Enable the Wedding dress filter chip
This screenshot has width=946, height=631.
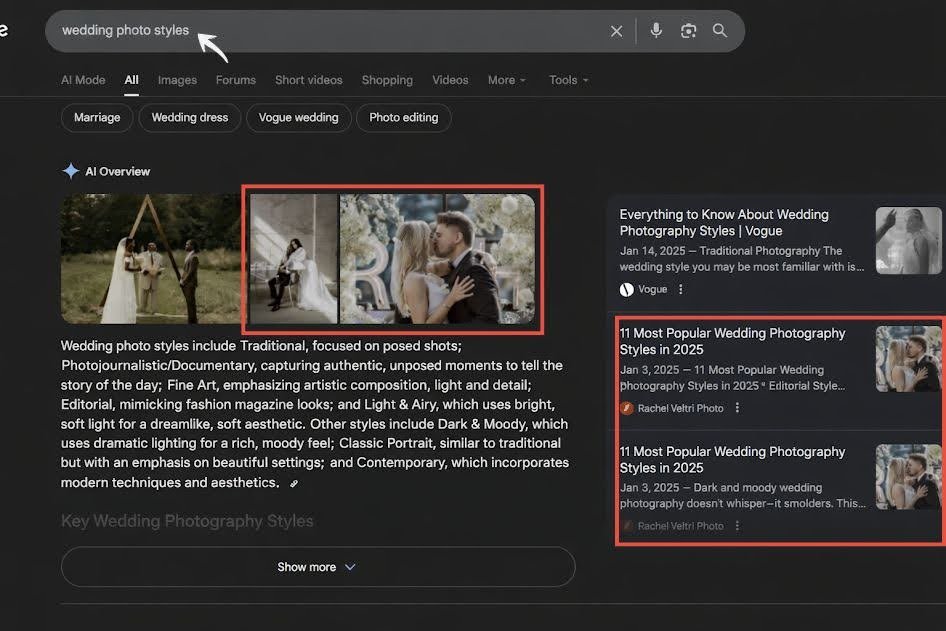189,117
